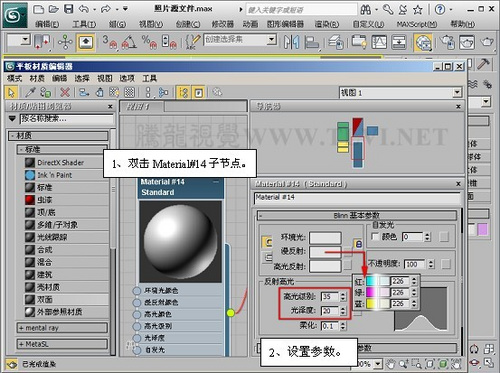
Task: Click the Render teapot icon
Action: pyautogui.click(x=487, y=42)
